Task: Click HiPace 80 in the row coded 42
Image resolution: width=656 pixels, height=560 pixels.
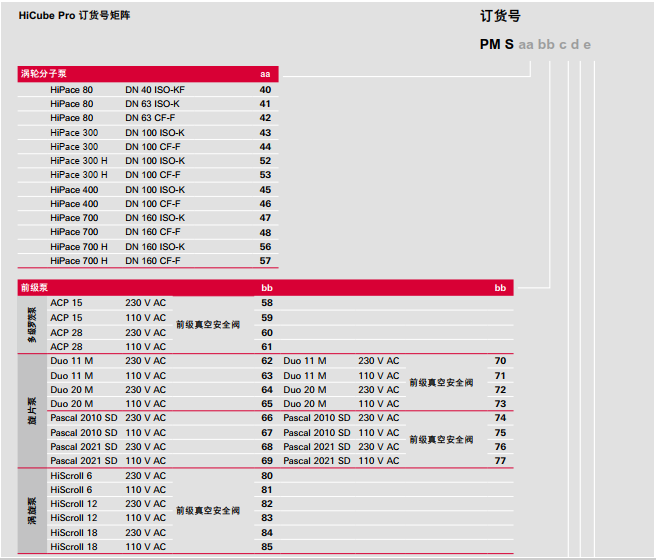Action: pos(72,118)
